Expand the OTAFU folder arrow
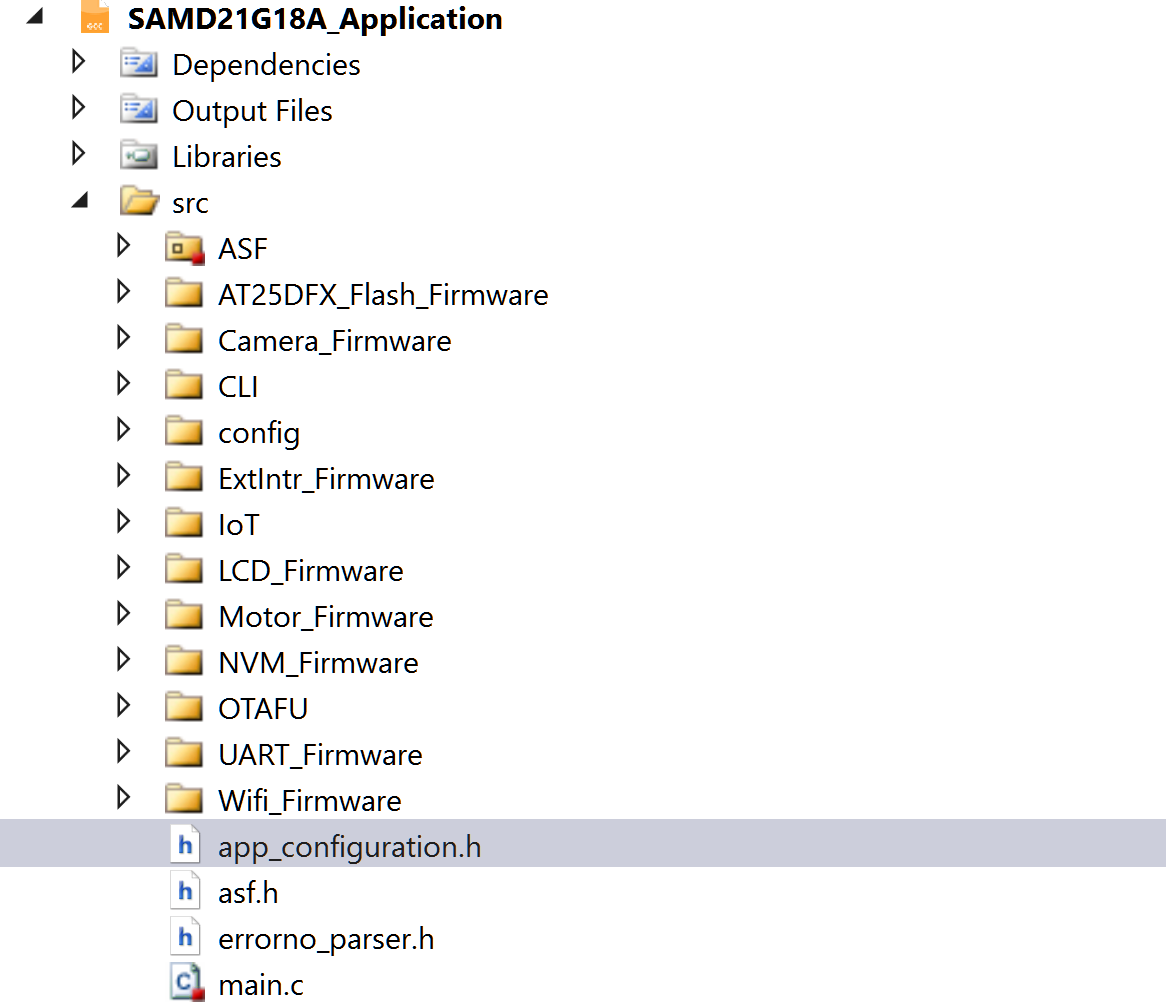The image size is (1166, 1007). (x=123, y=705)
